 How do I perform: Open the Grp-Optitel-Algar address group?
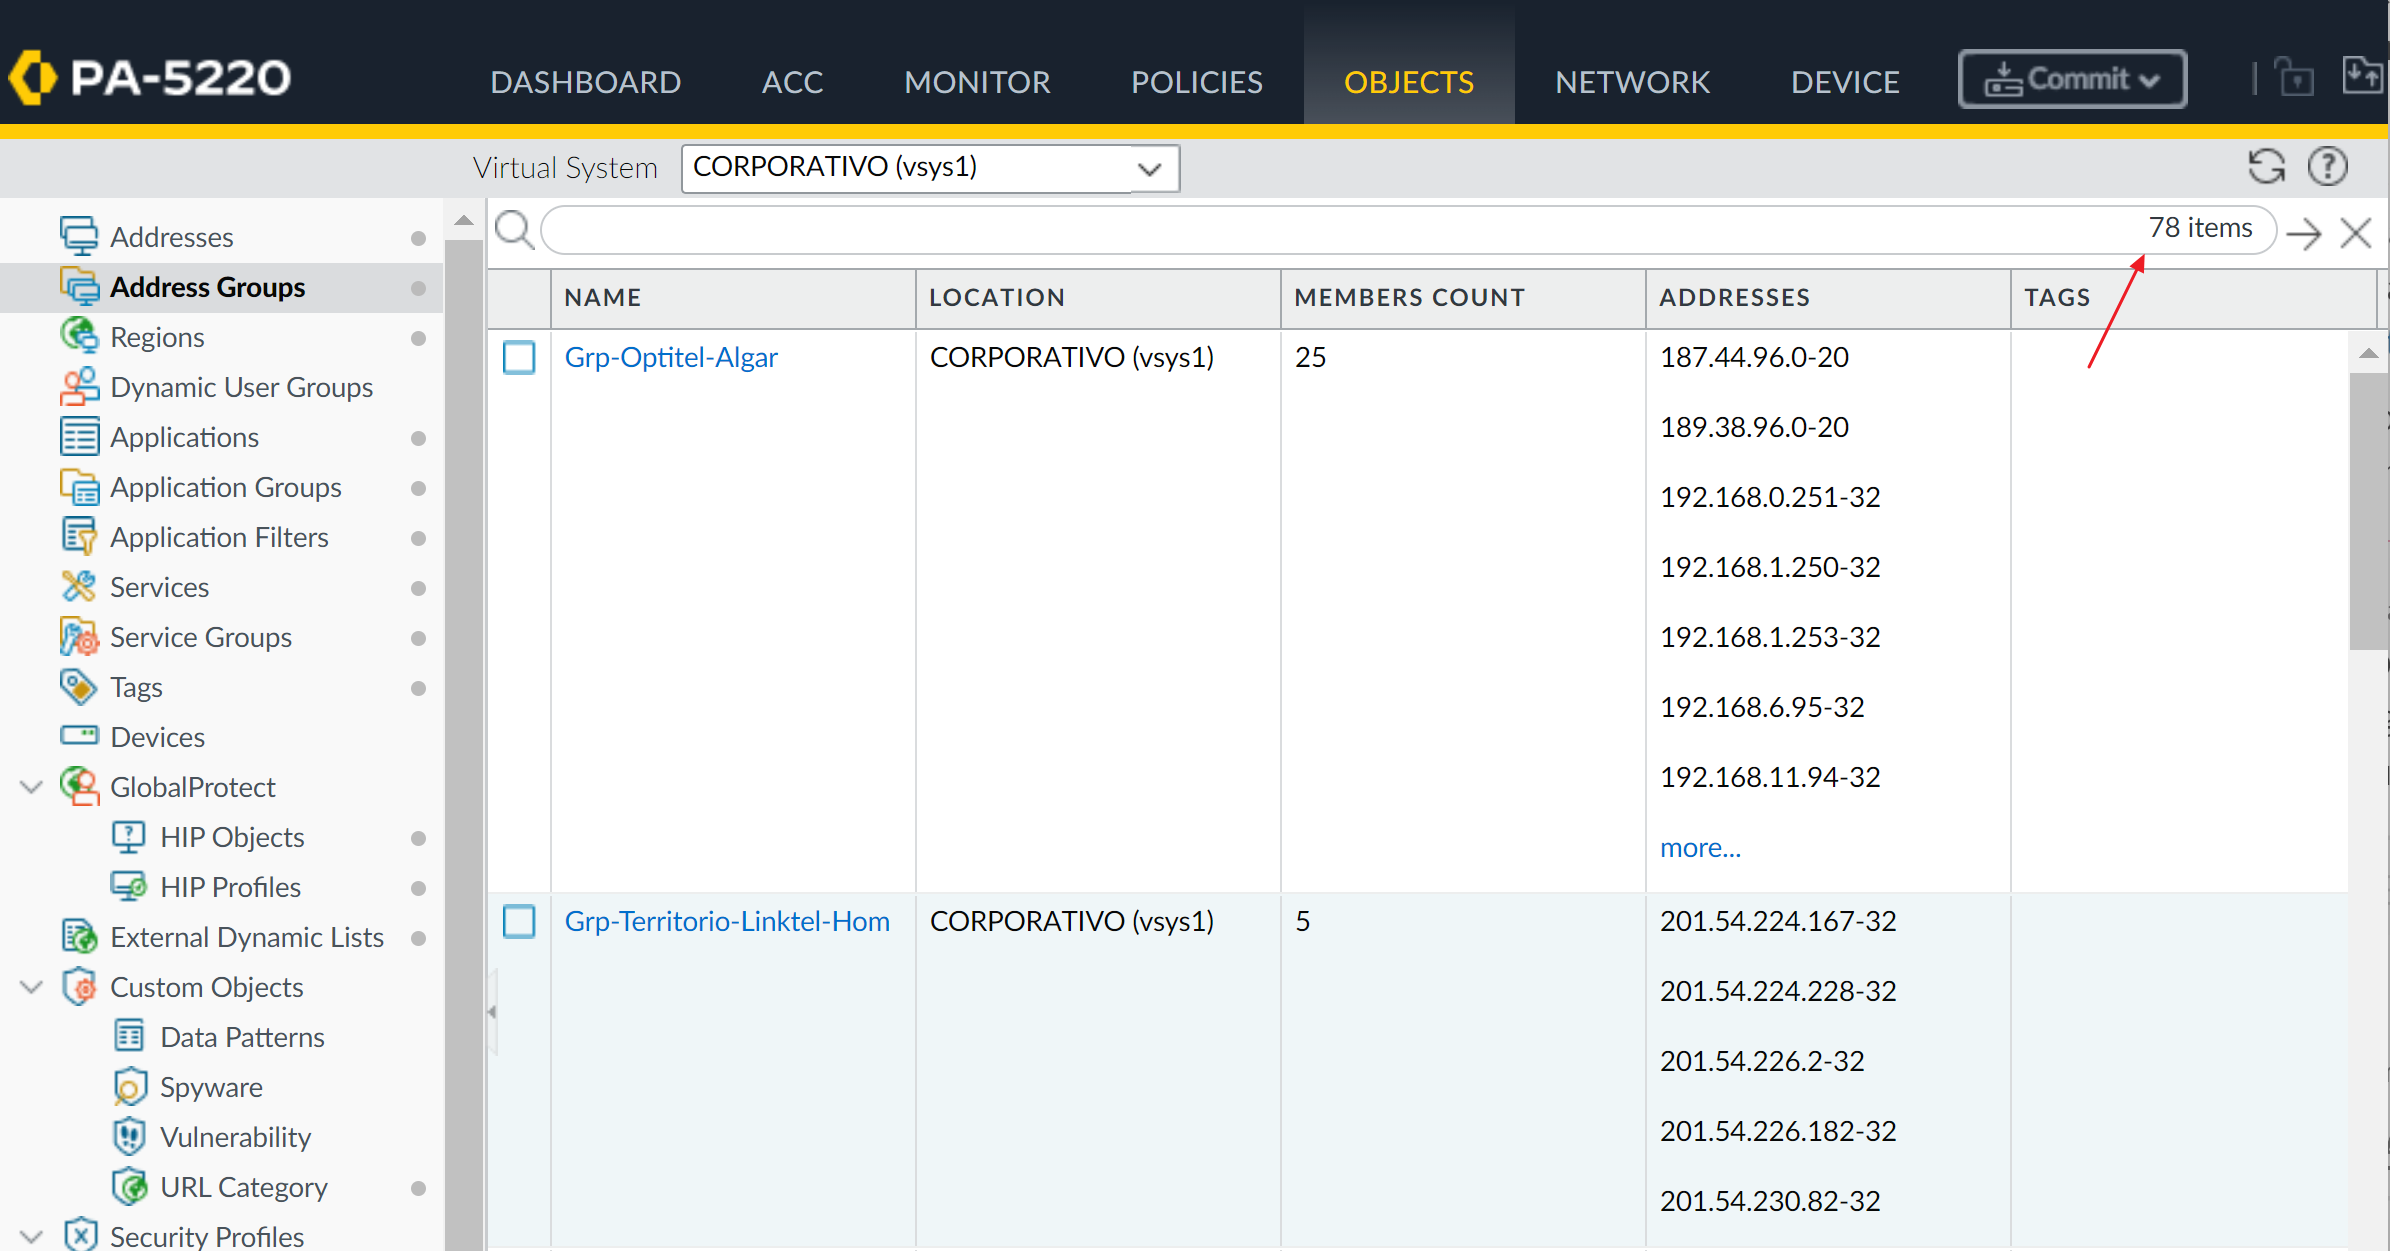(x=671, y=357)
